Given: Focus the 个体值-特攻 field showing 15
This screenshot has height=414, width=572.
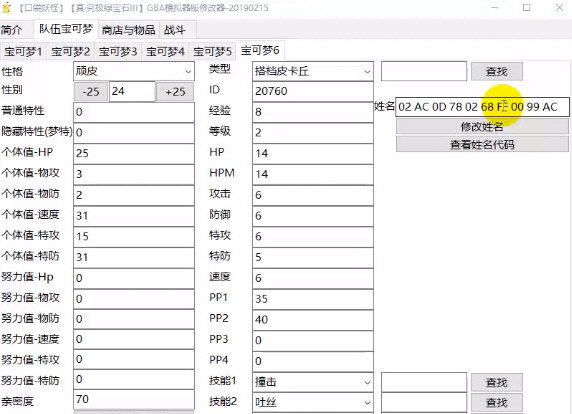Looking at the screenshot, I should point(134,236).
